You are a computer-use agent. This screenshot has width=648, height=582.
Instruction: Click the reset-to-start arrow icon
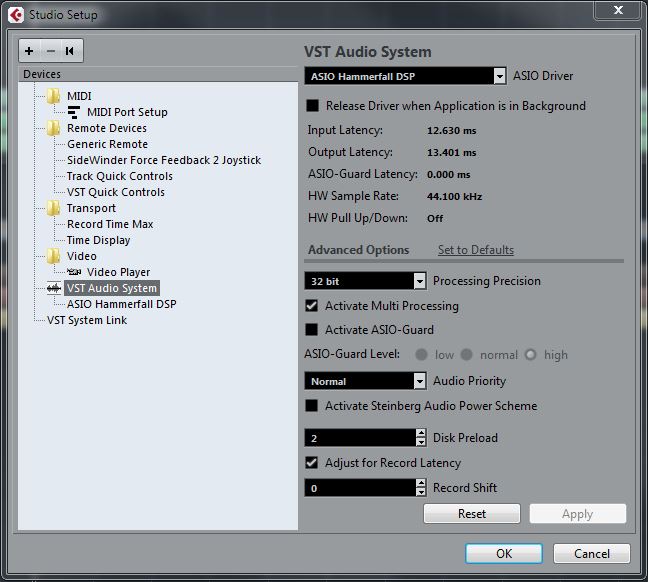point(69,51)
